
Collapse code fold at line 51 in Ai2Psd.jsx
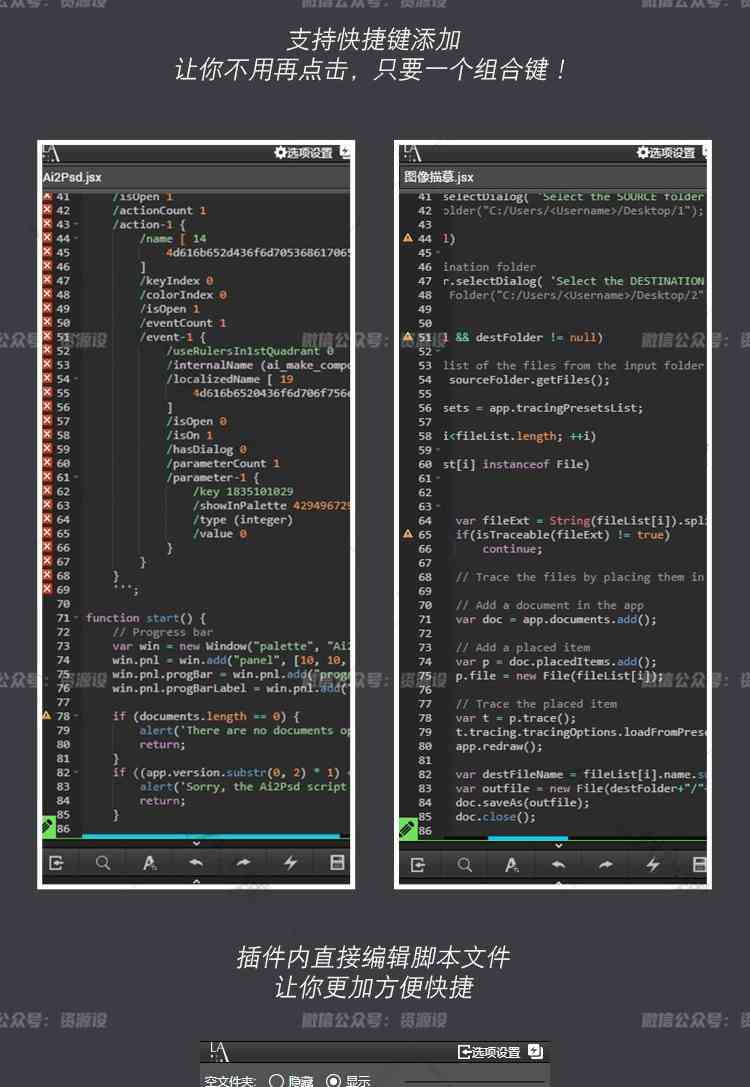76,337
